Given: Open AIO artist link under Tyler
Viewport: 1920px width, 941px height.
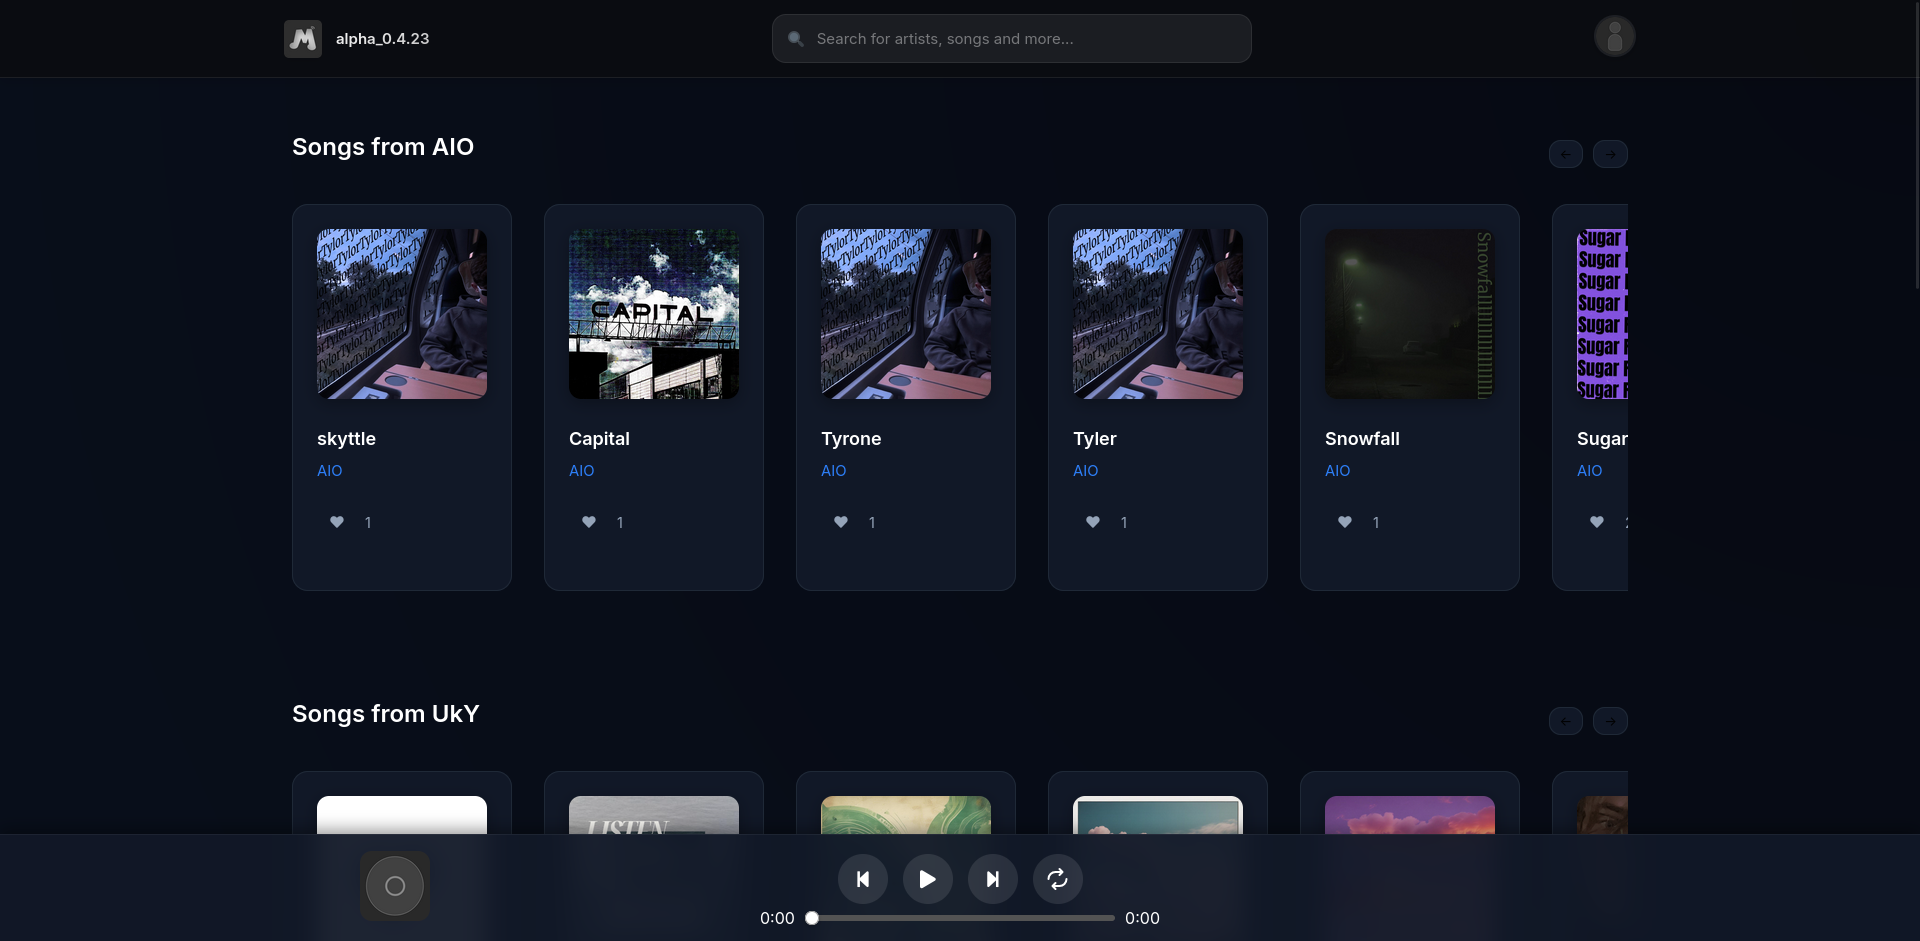Looking at the screenshot, I should pyautogui.click(x=1086, y=470).
